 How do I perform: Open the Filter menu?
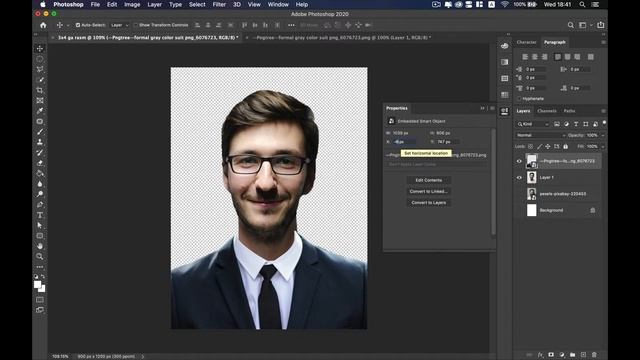point(219,4)
